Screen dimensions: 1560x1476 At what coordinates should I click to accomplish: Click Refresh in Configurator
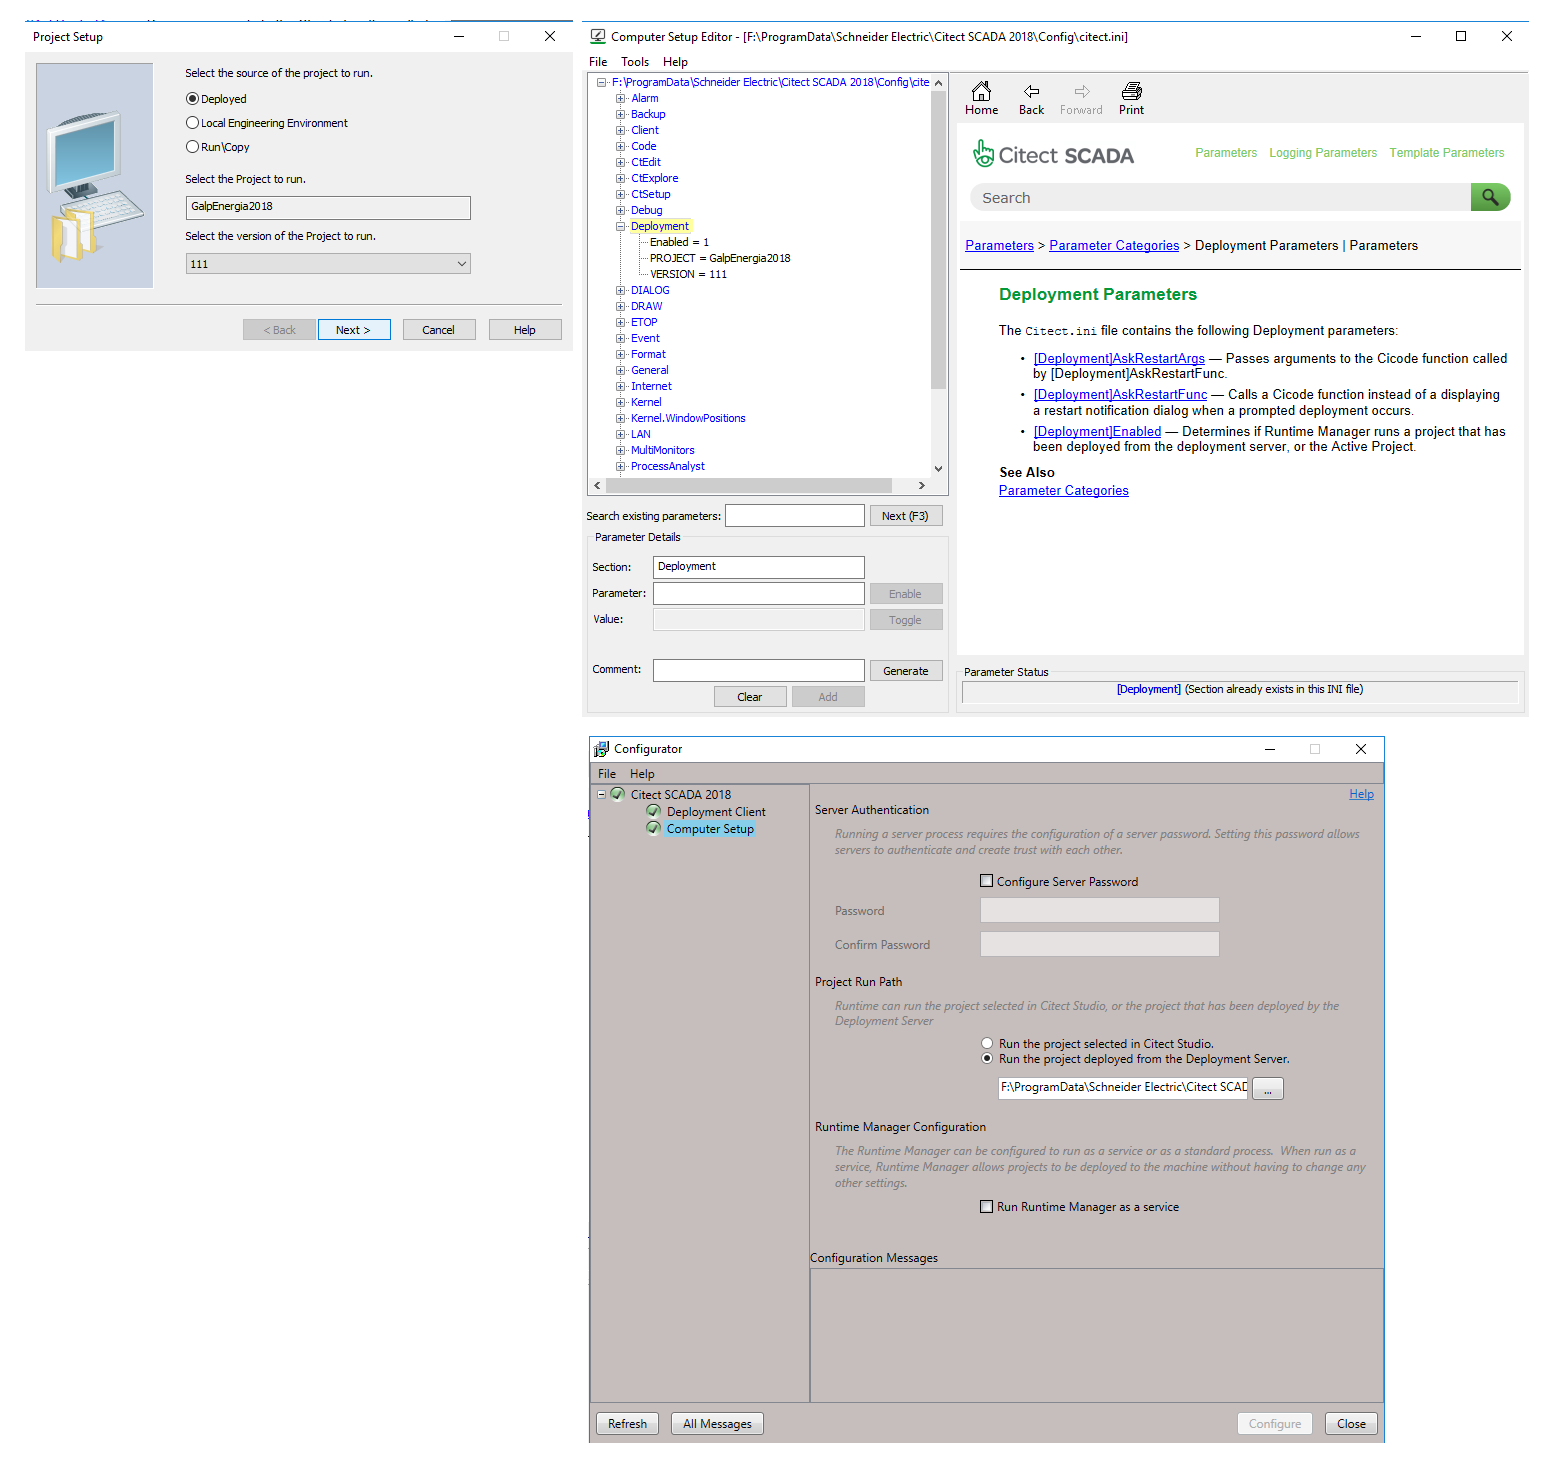coord(627,1424)
